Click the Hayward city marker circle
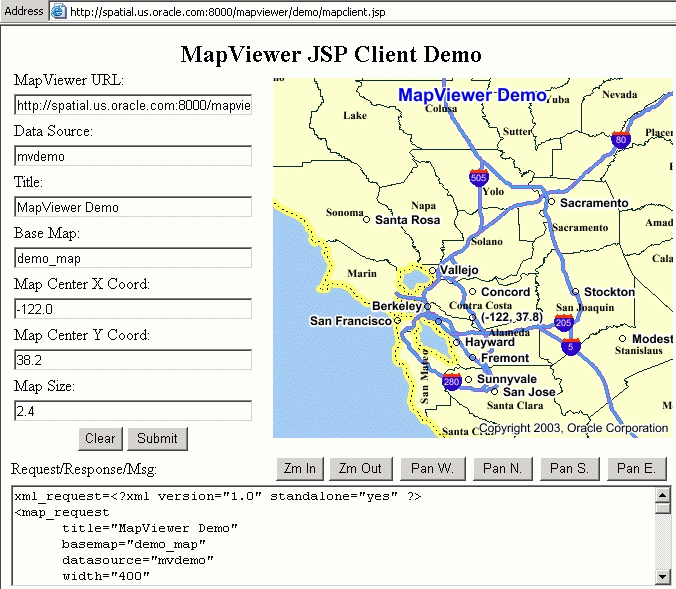This screenshot has height=589, width=676. tap(457, 342)
